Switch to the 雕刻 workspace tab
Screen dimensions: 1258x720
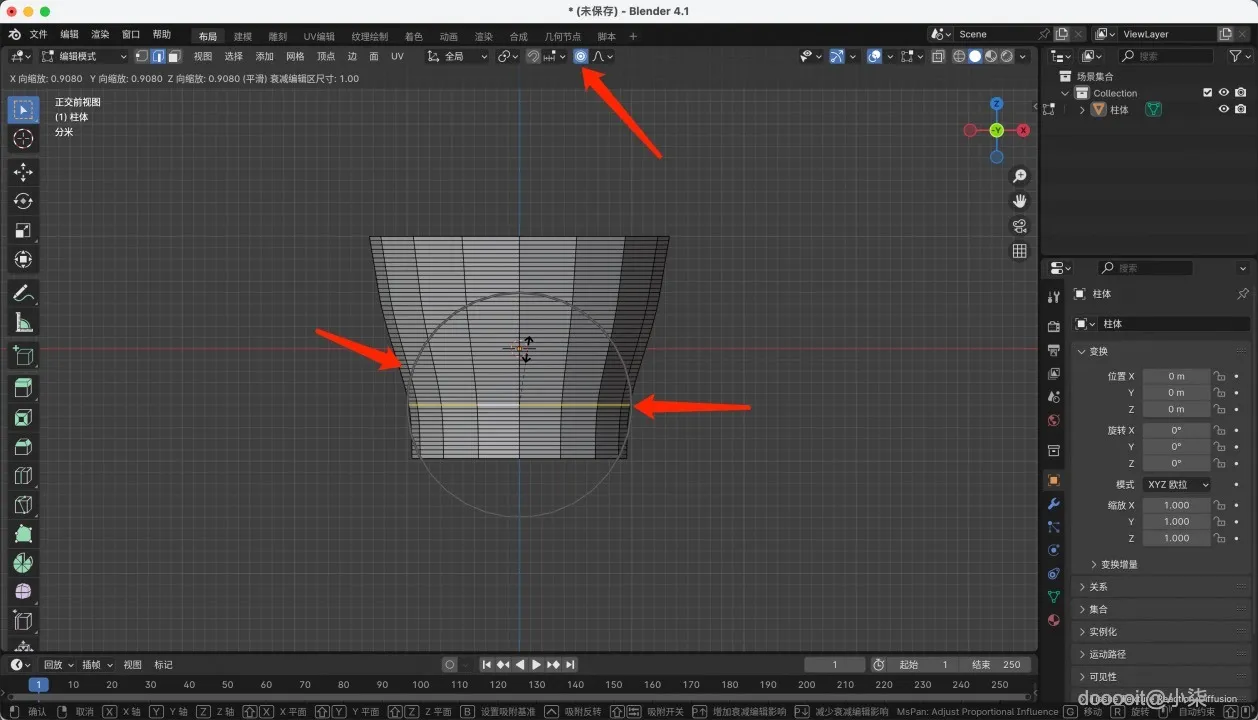[x=277, y=36]
